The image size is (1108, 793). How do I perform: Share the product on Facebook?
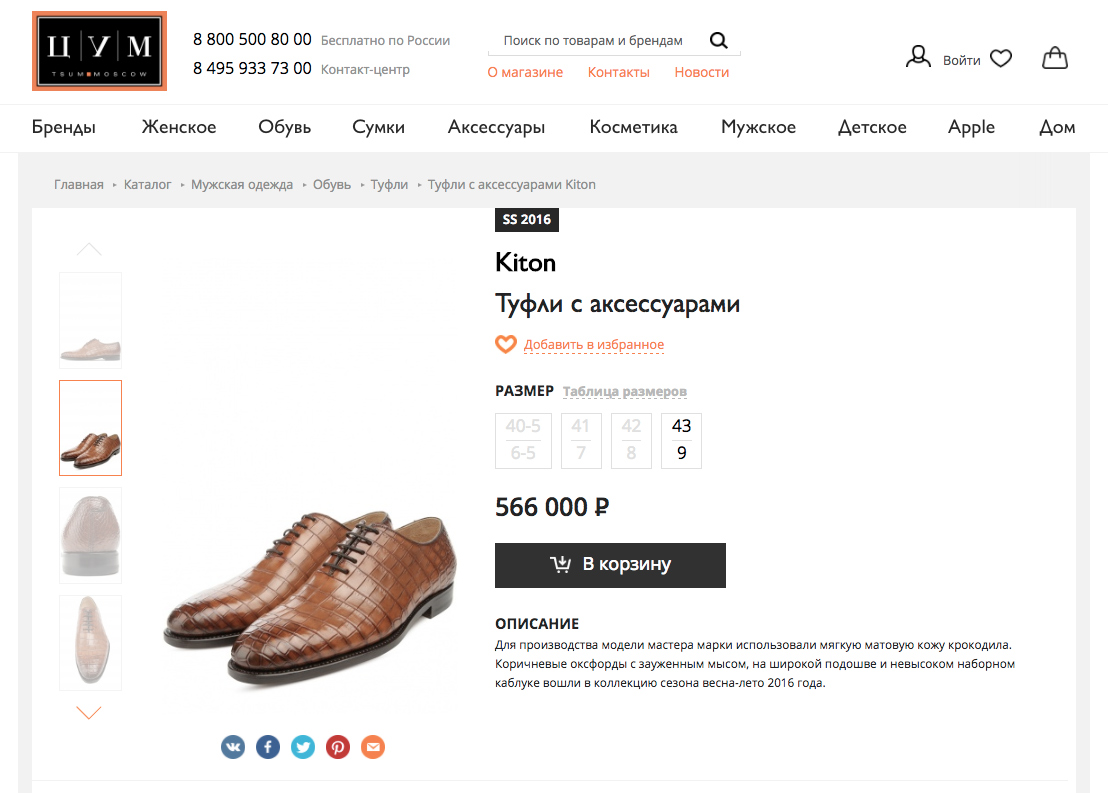[x=268, y=746]
